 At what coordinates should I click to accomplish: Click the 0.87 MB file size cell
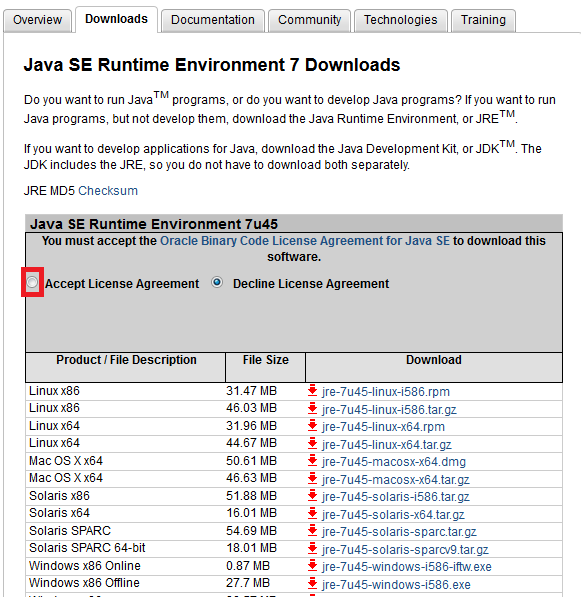coord(248,566)
